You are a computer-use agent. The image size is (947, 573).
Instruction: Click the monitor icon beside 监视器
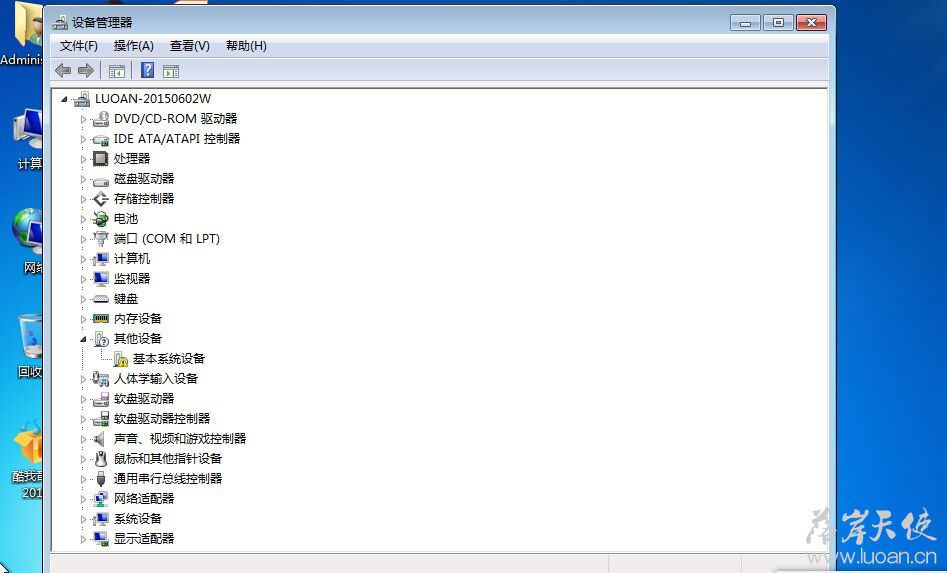tap(101, 278)
